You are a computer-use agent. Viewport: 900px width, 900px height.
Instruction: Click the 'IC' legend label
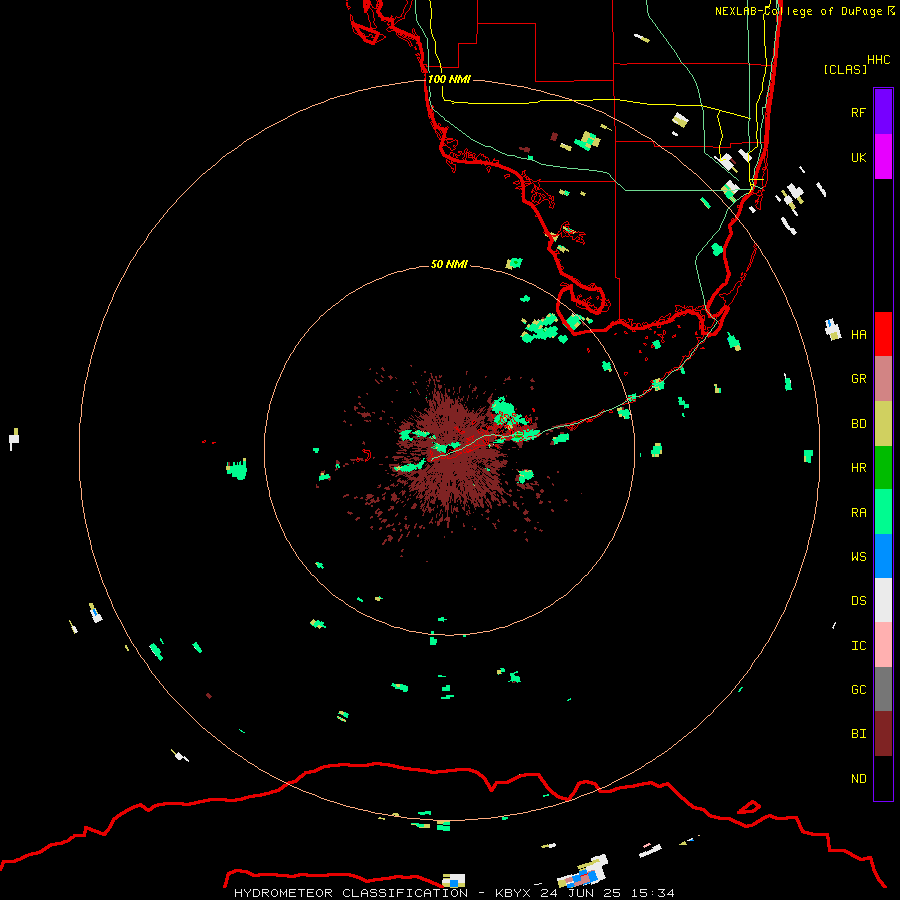click(x=858, y=646)
